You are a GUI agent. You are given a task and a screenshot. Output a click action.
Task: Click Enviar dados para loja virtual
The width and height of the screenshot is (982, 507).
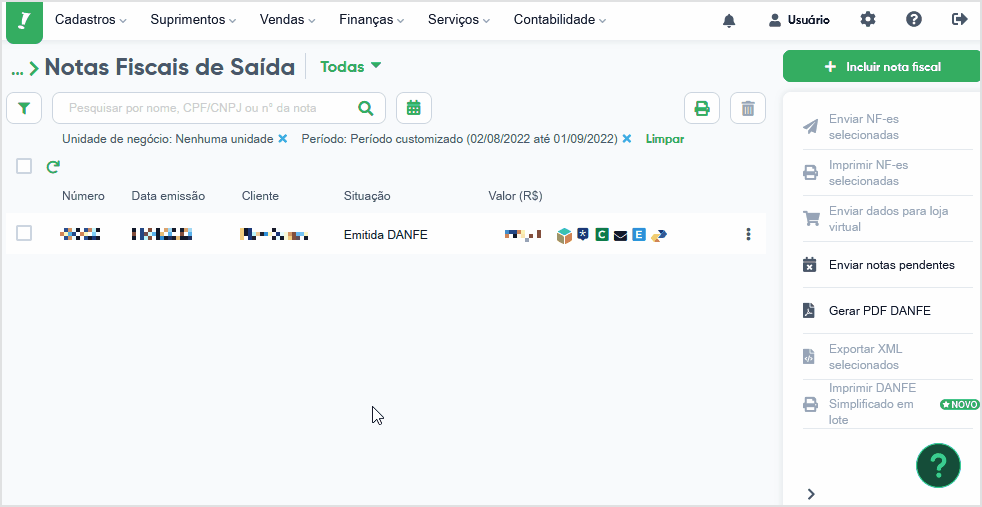[x=887, y=218]
